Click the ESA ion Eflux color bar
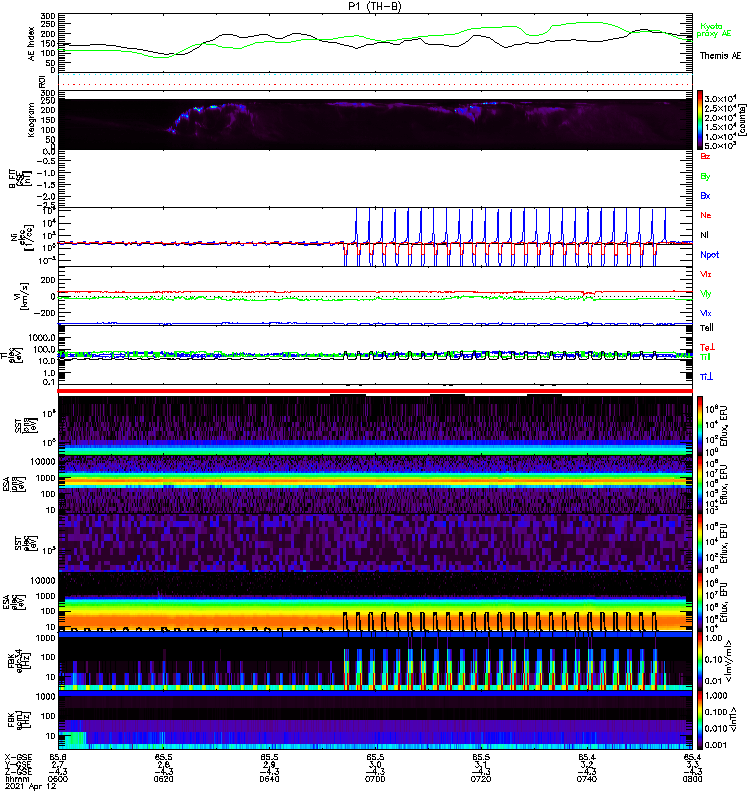750x800 pixels. tap(700, 484)
